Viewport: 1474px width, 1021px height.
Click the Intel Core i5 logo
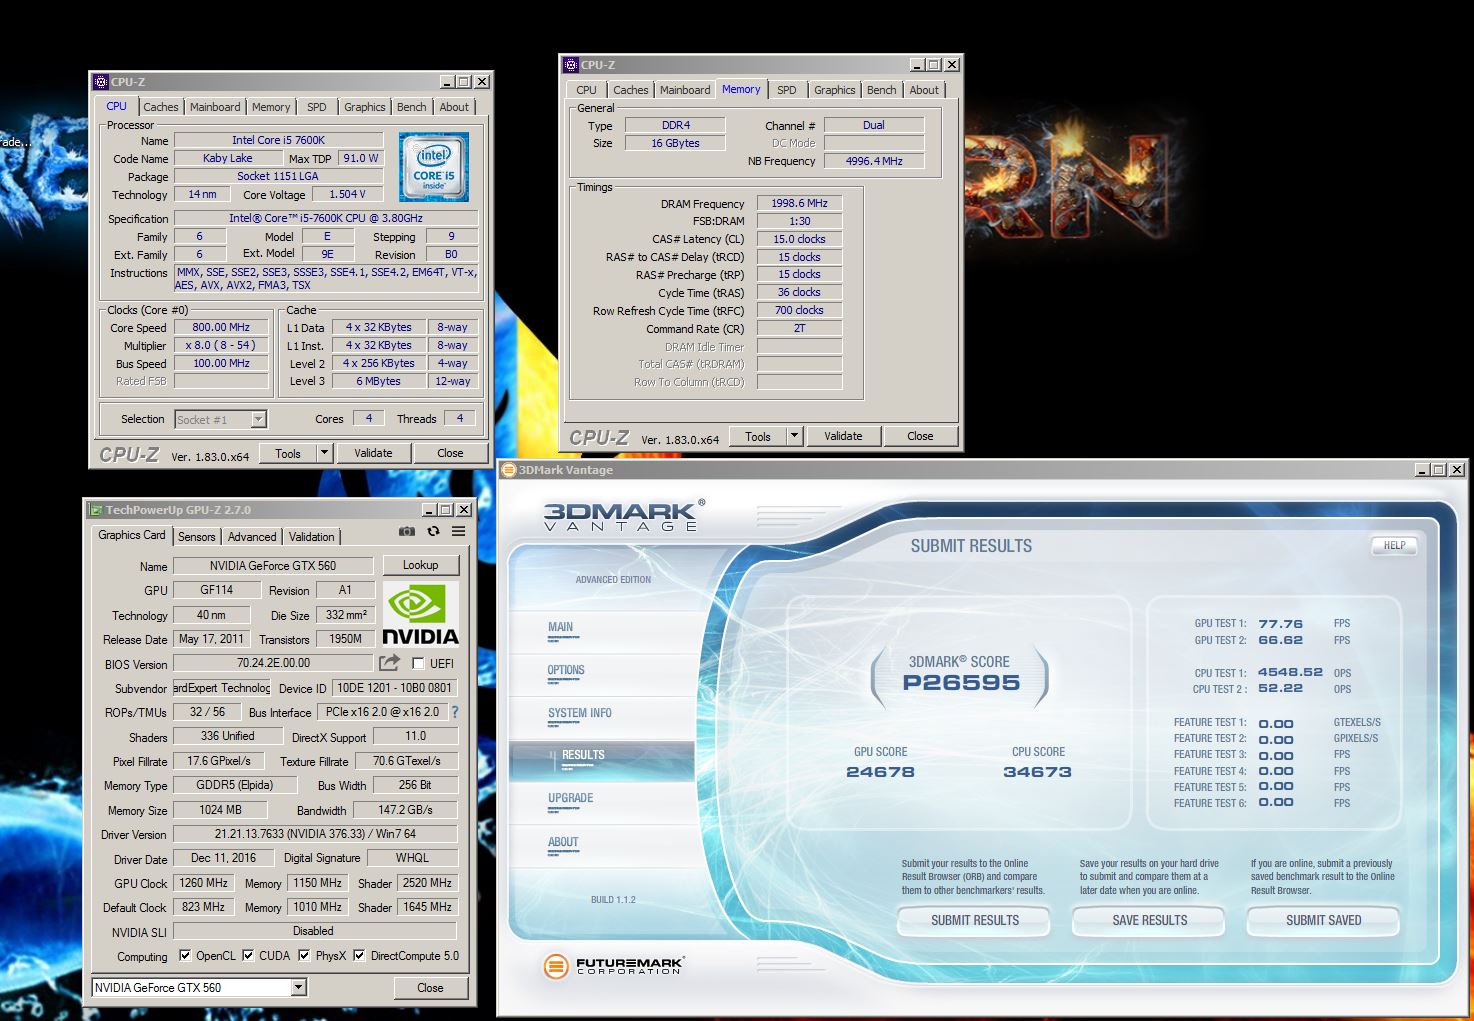(434, 167)
